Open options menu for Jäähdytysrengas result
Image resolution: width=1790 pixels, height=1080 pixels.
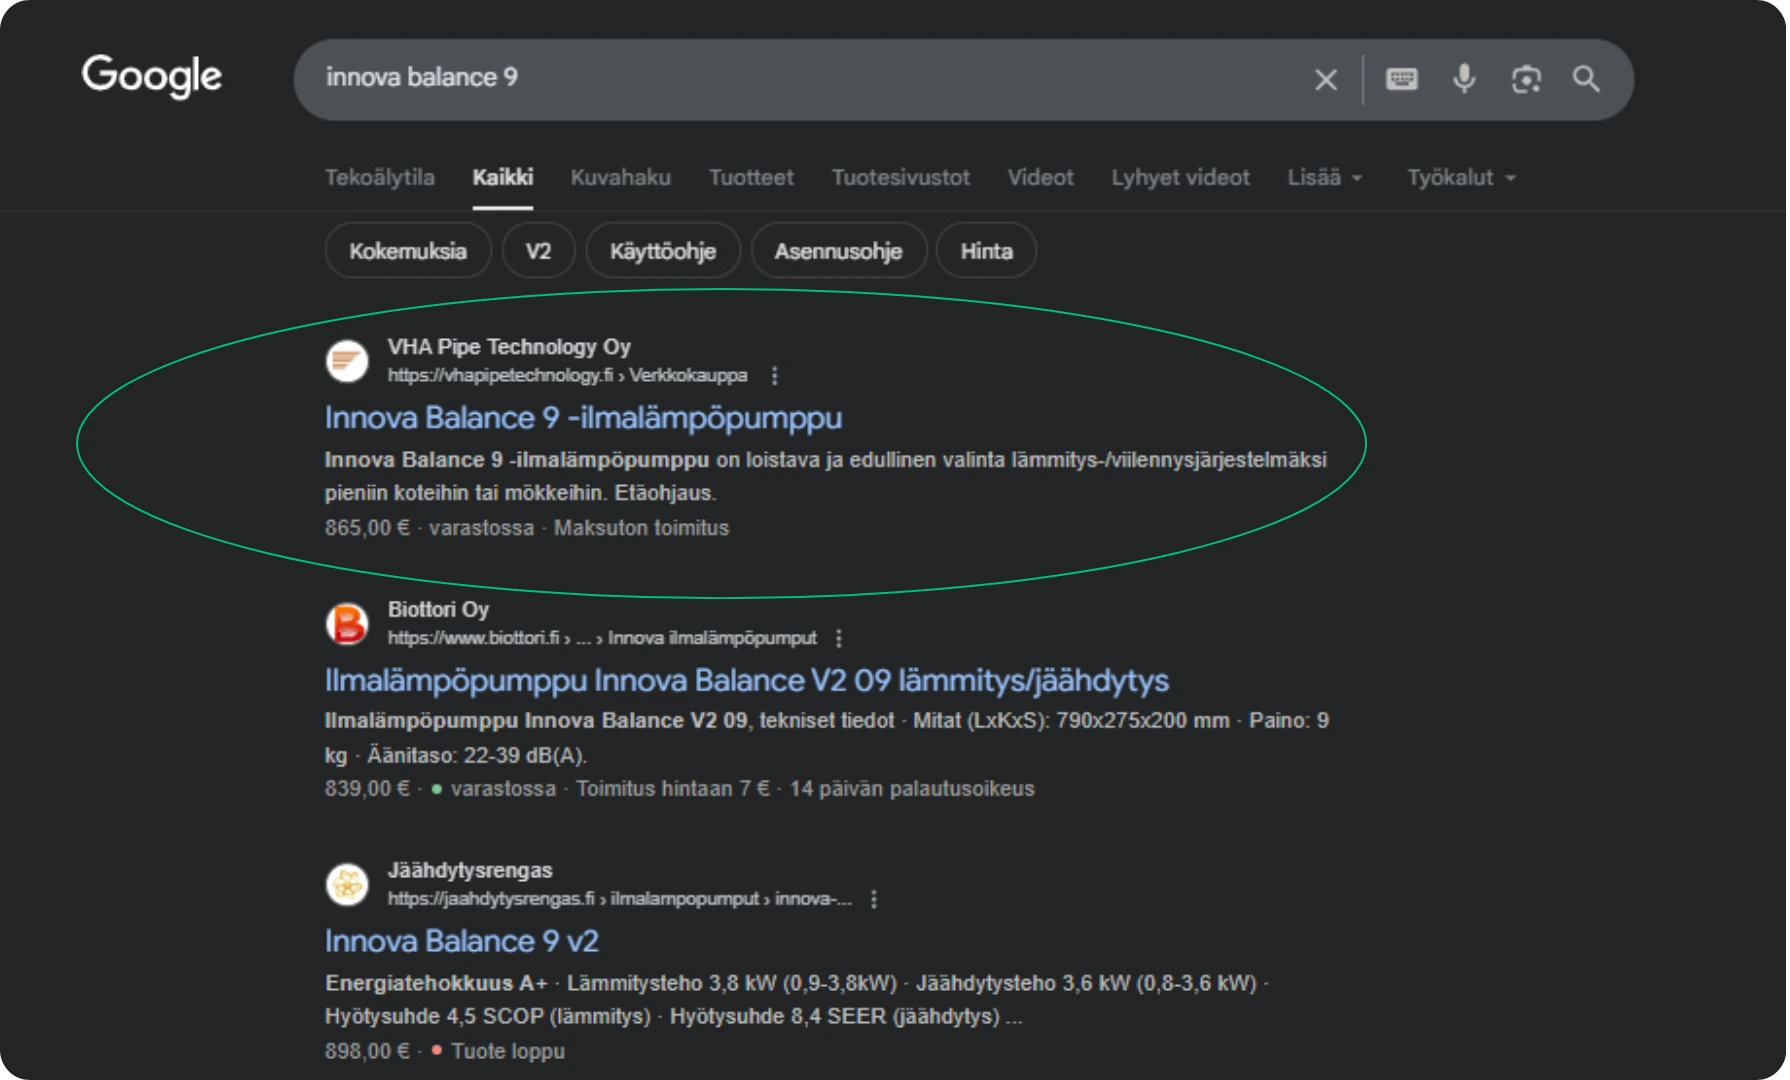click(874, 899)
